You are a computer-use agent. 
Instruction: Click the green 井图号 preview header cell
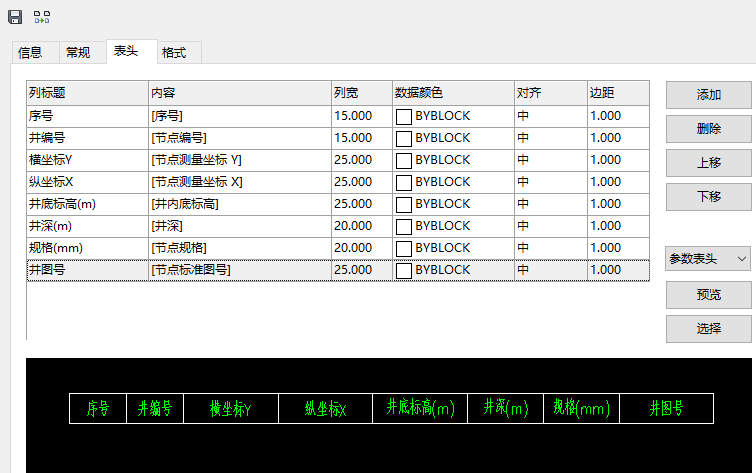[666, 408]
